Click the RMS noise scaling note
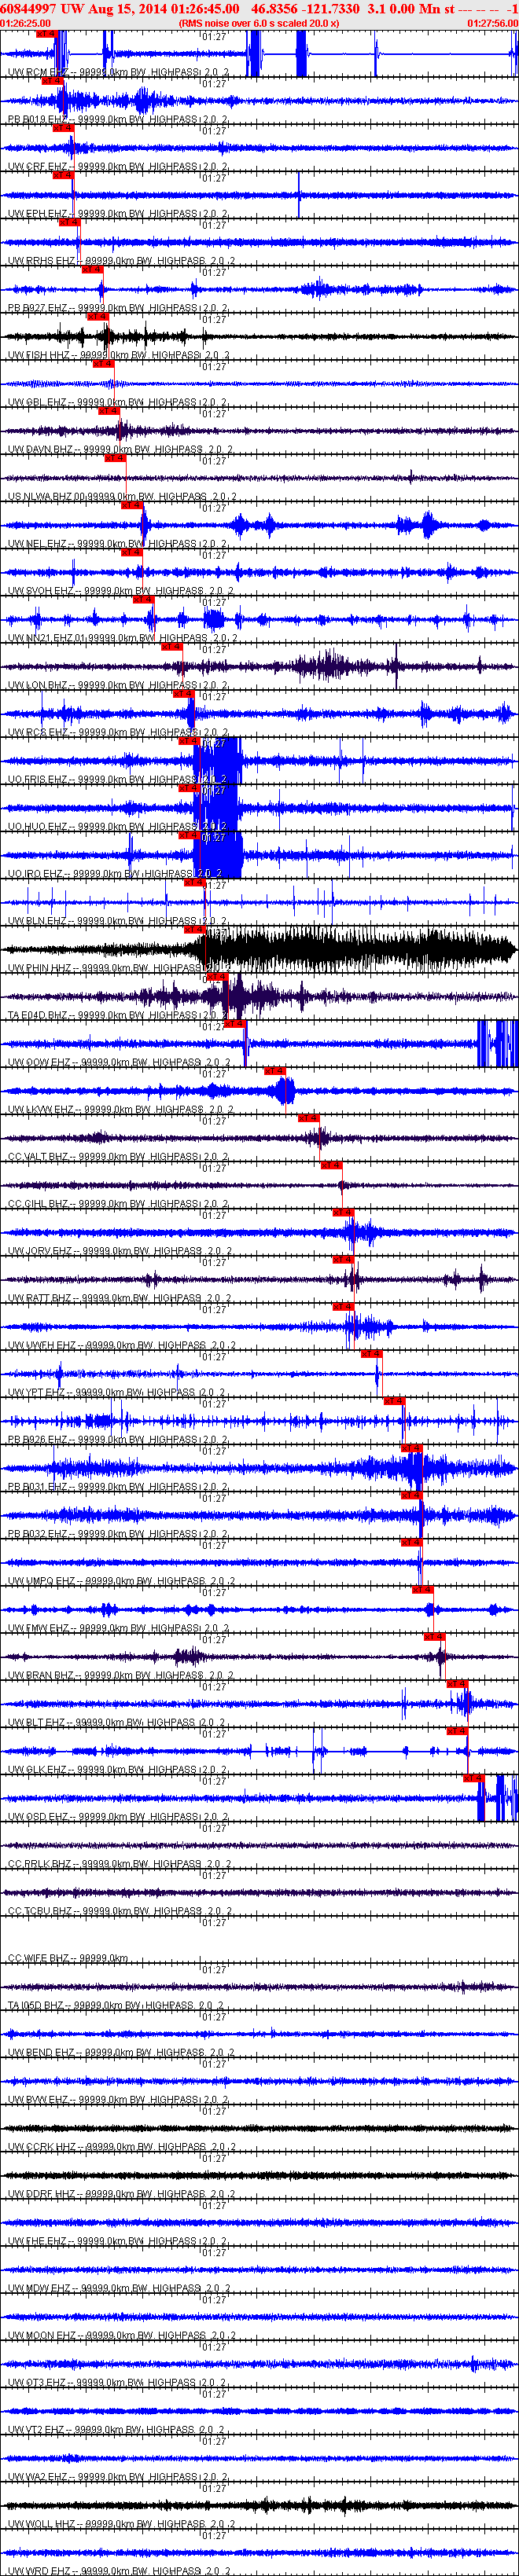 coord(259,23)
